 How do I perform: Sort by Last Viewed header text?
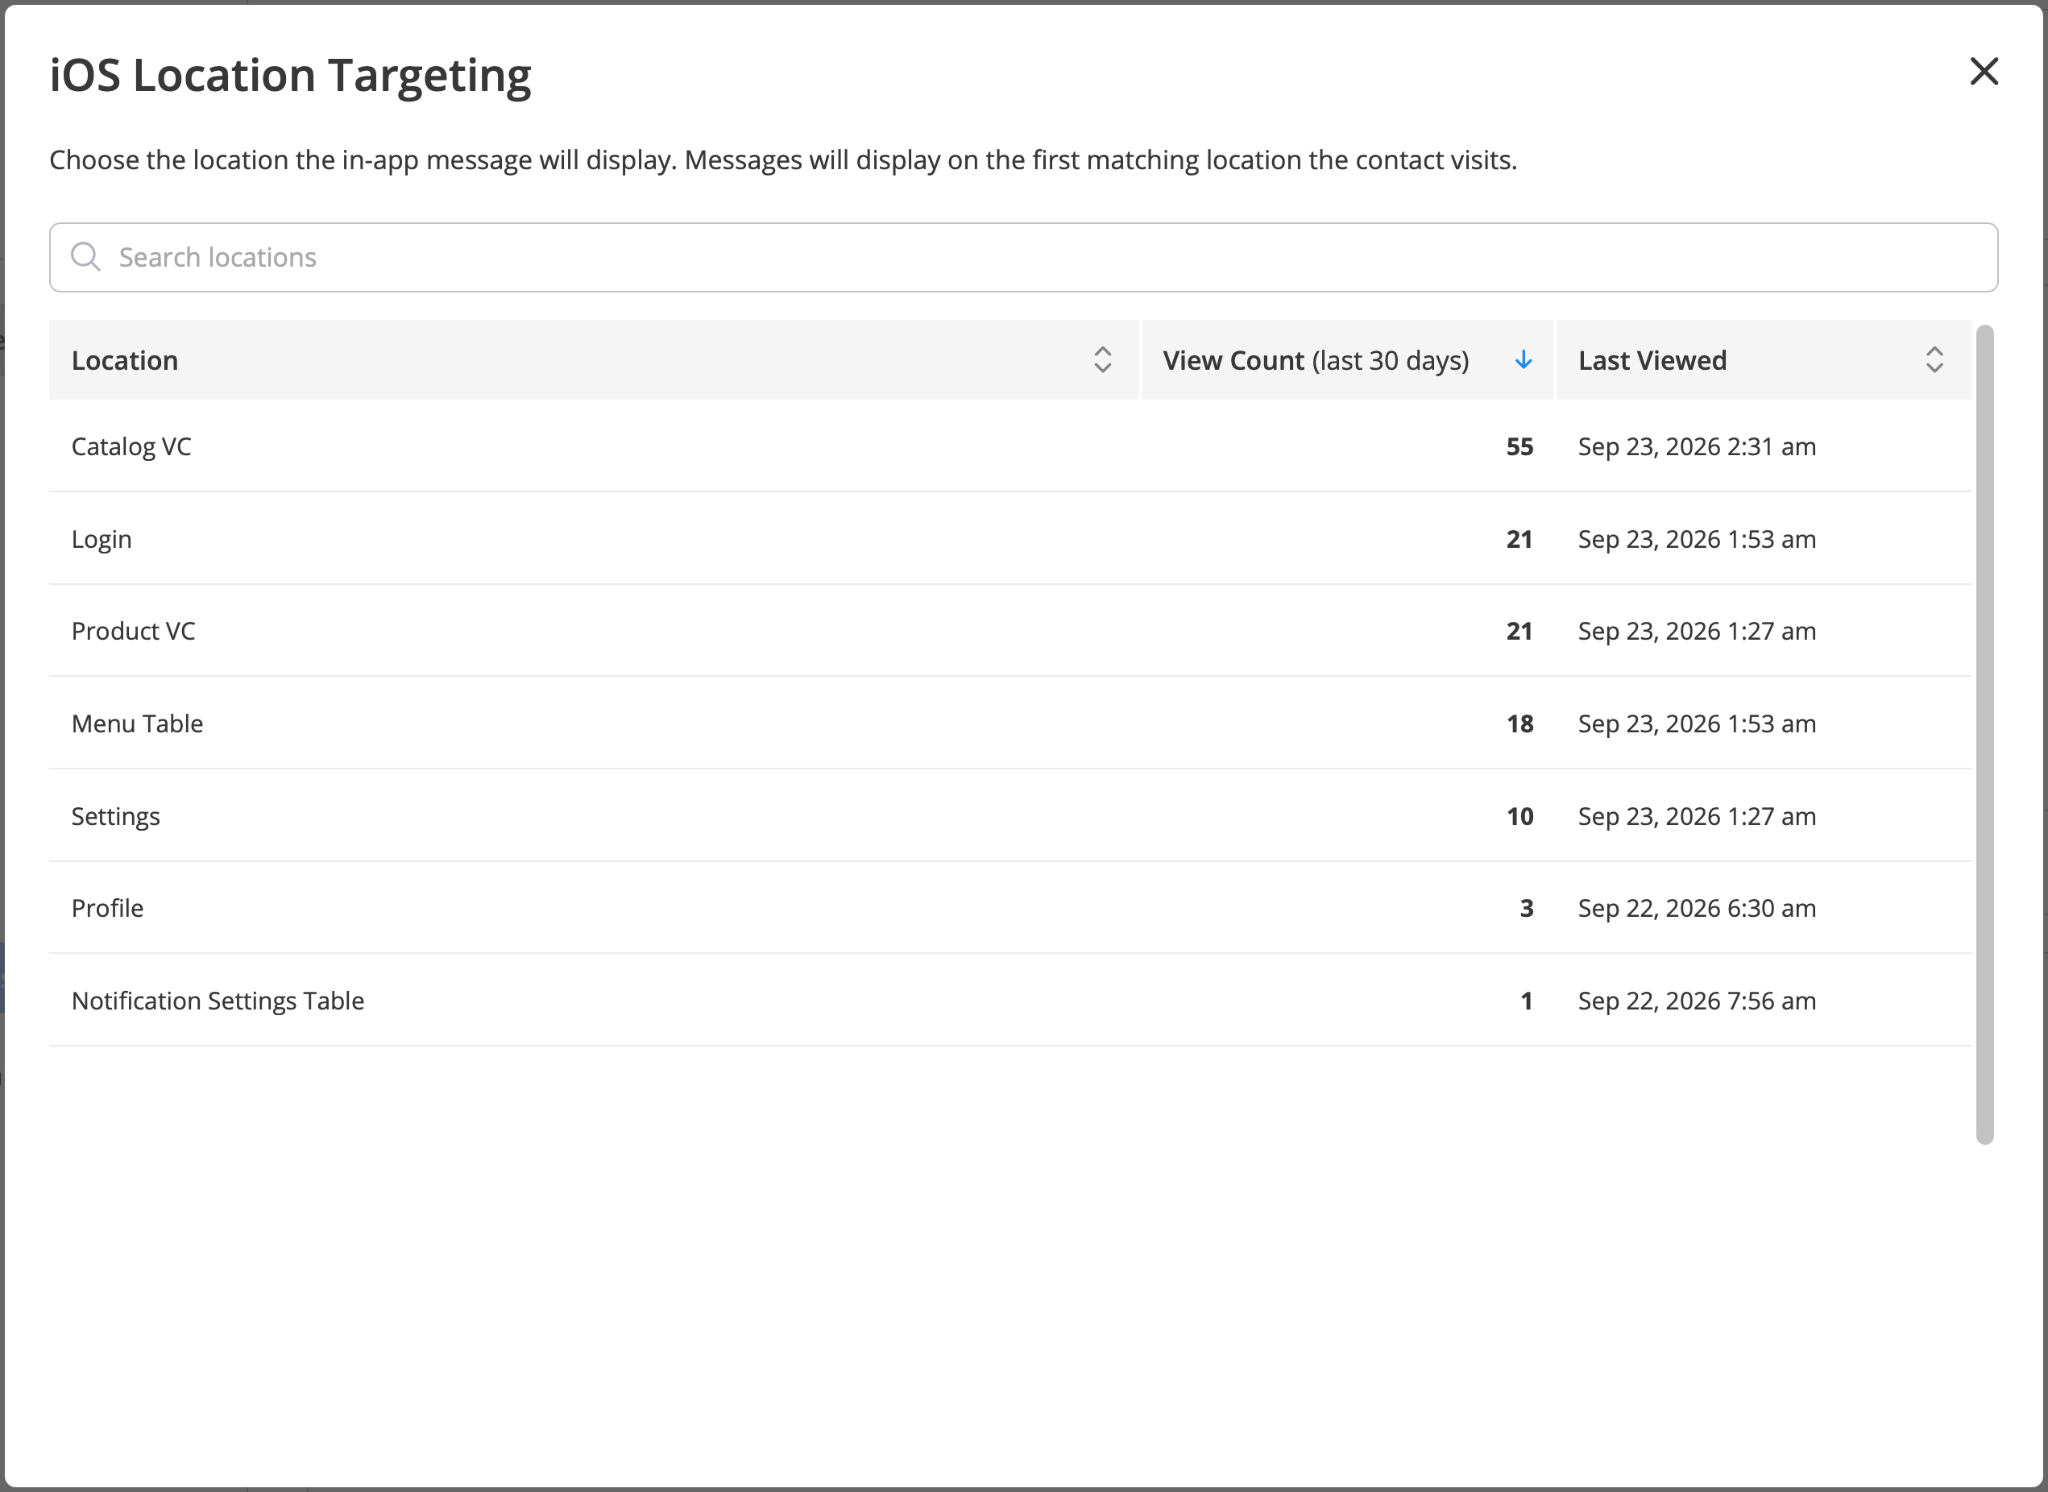click(1652, 360)
